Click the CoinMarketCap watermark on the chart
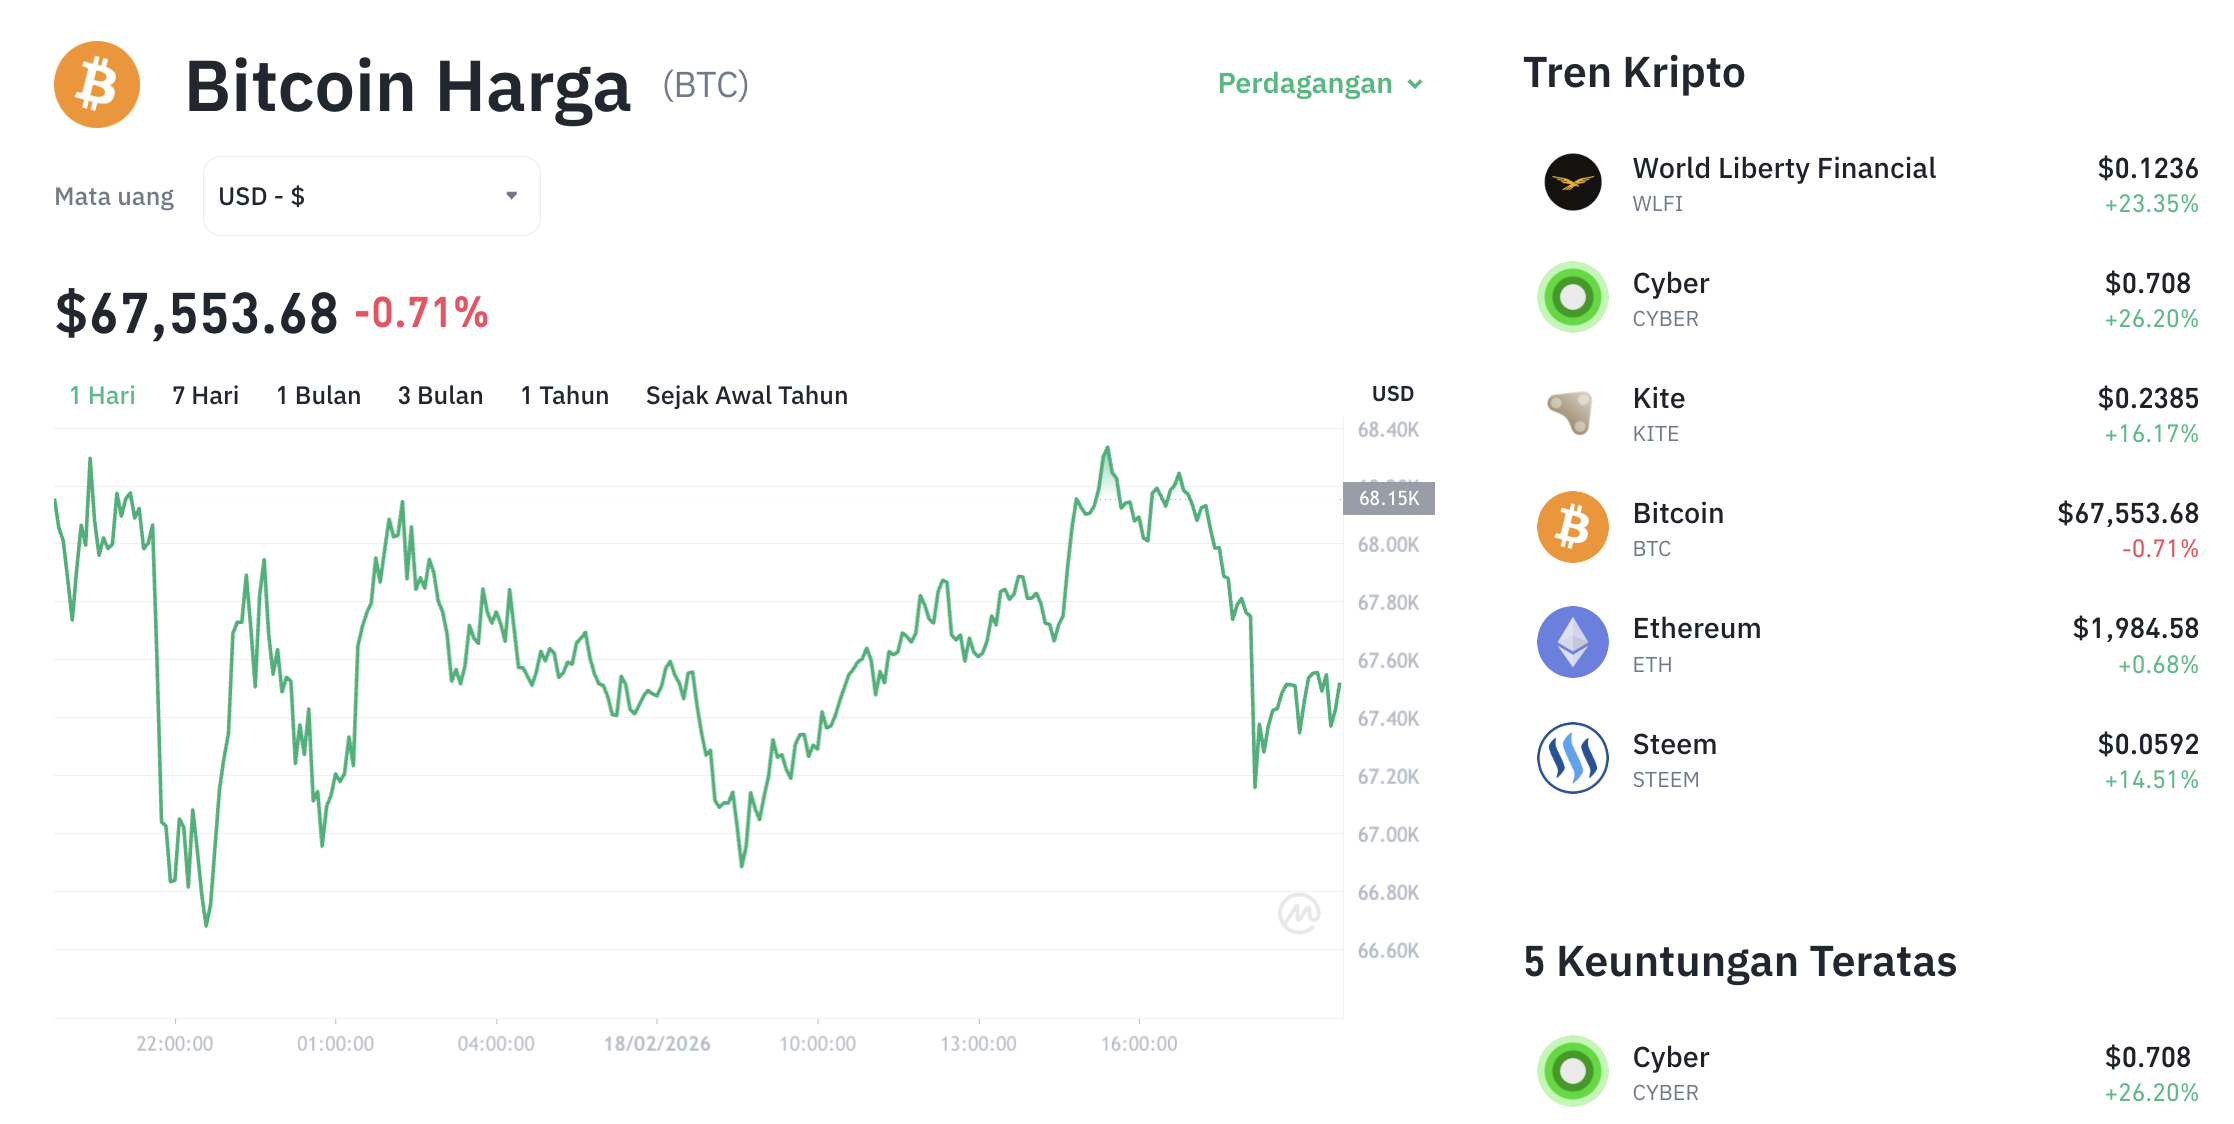This screenshot has width=2234, height=1124. 1301,911
